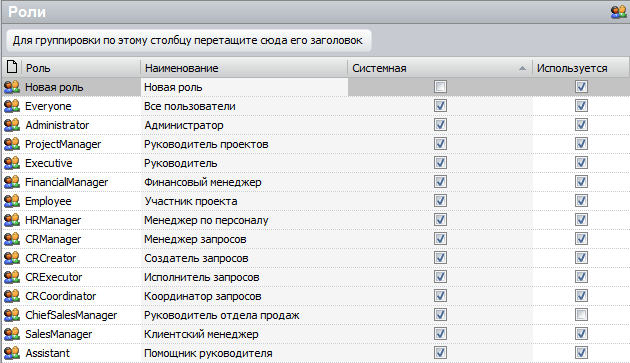The image size is (630, 363).
Task: Select the CRCoordinator row
Action: 315,296
